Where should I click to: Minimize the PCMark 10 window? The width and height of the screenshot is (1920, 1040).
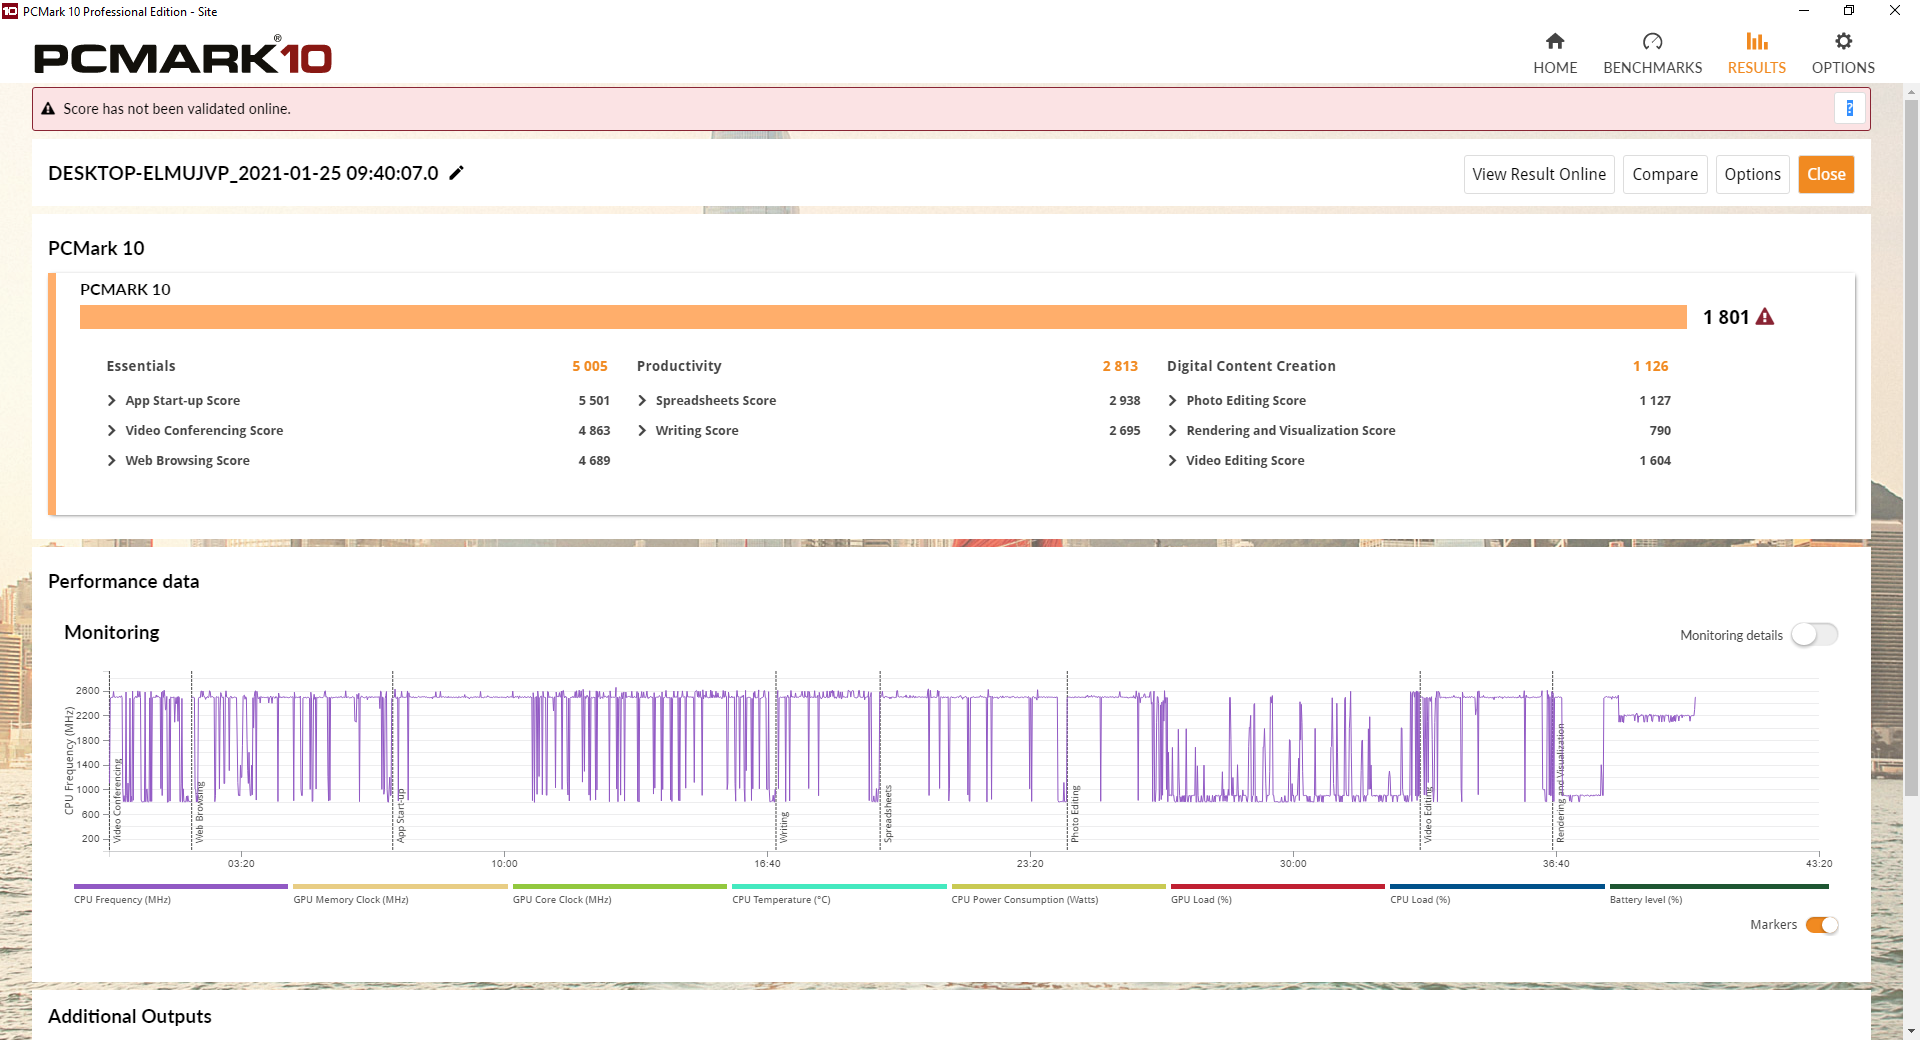[x=1804, y=11]
